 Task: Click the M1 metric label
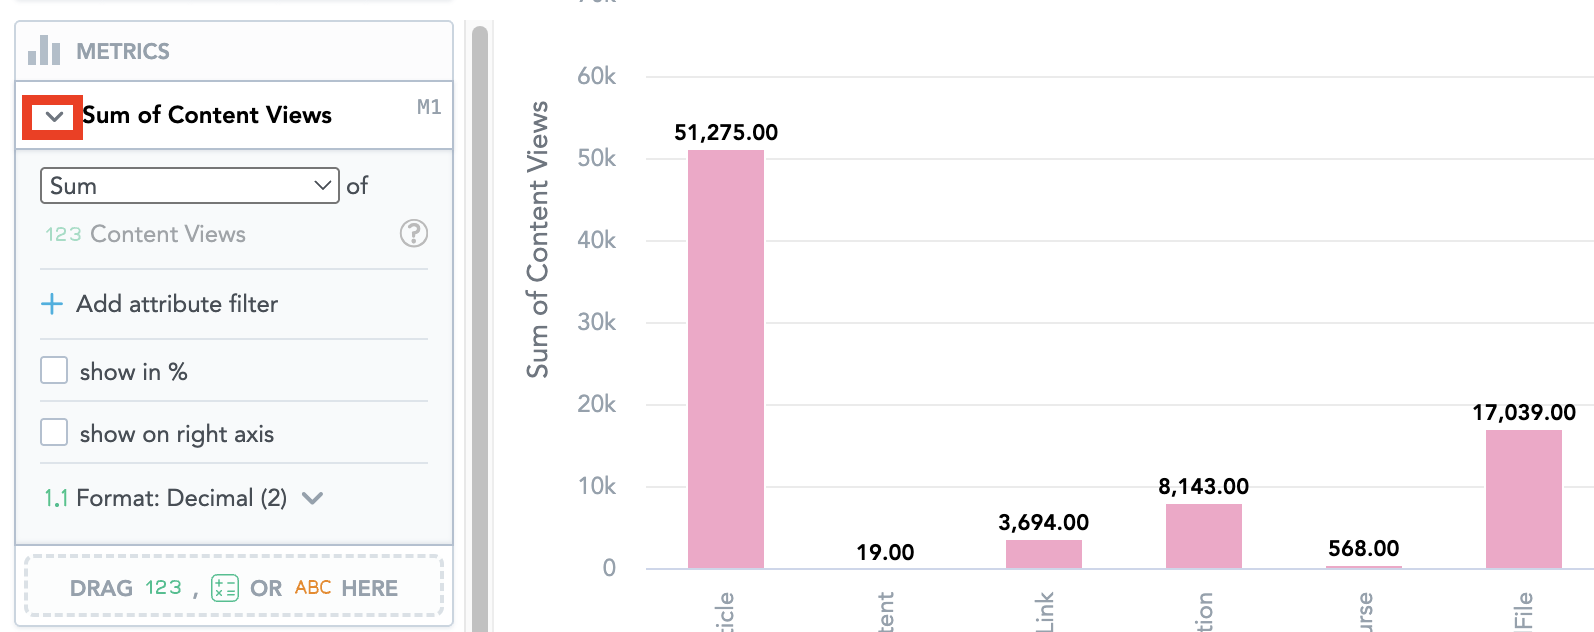tap(429, 107)
